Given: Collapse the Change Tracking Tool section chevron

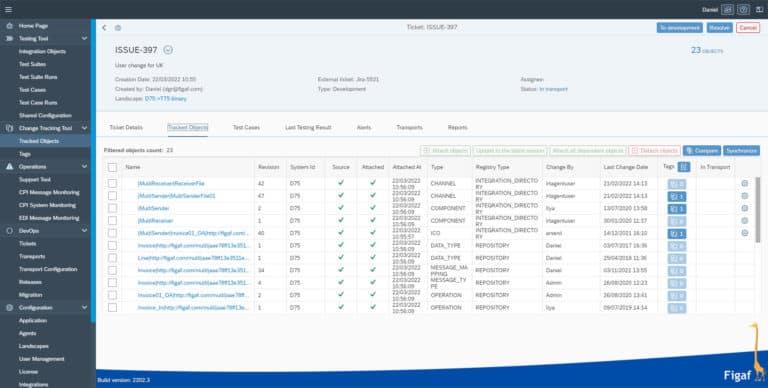Looking at the screenshot, I should click(x=84, y=128).
